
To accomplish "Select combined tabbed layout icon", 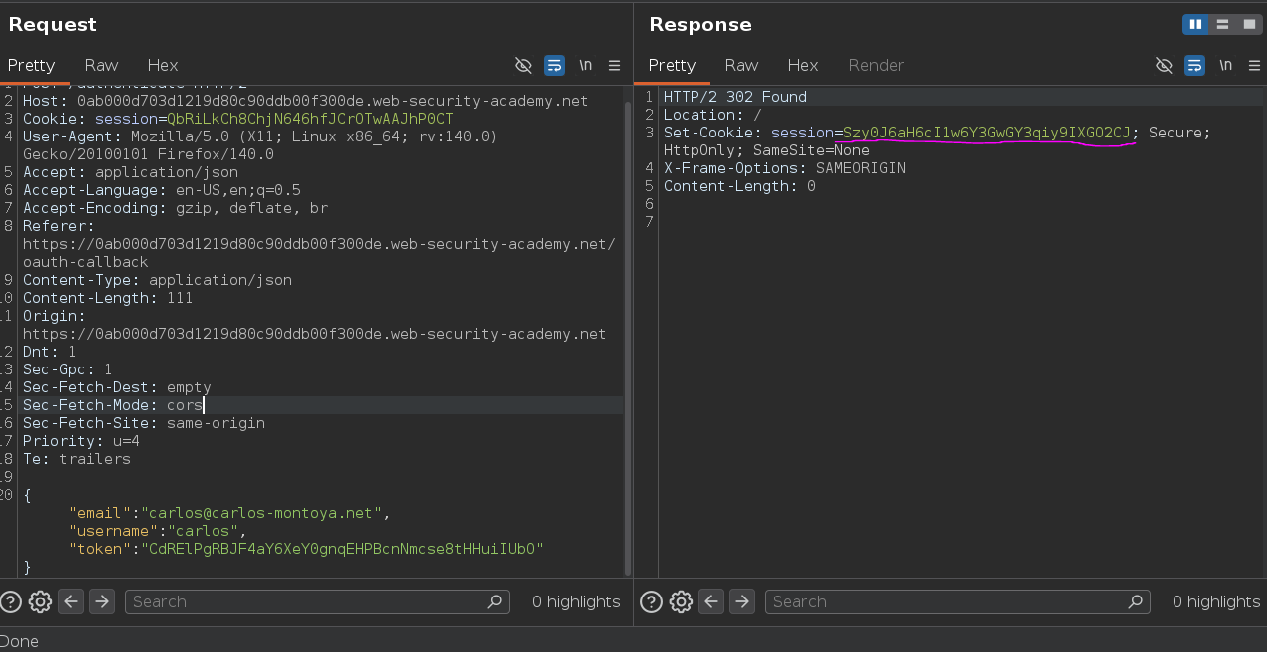I will pos(1249,24).
